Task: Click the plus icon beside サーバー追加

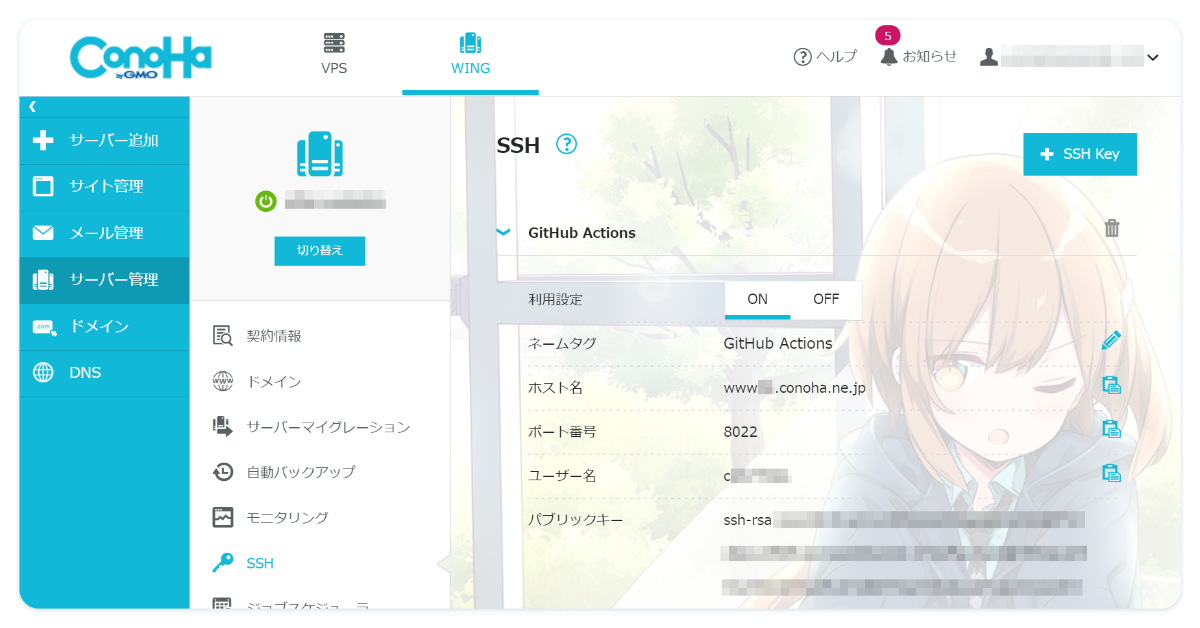Action: [43, 140]
